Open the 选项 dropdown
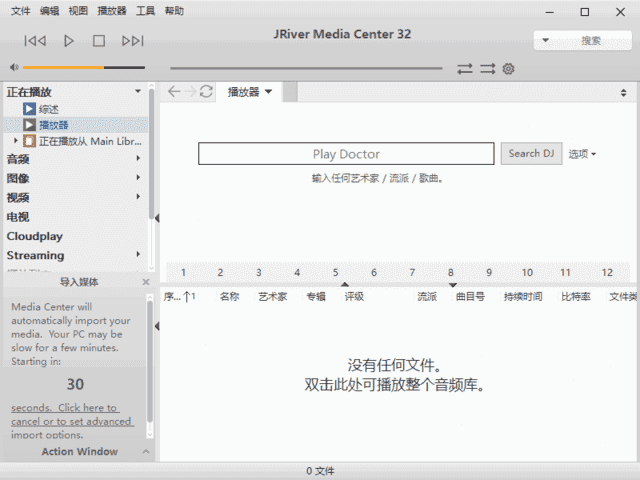Screen dimensions: 640x480 582,154
